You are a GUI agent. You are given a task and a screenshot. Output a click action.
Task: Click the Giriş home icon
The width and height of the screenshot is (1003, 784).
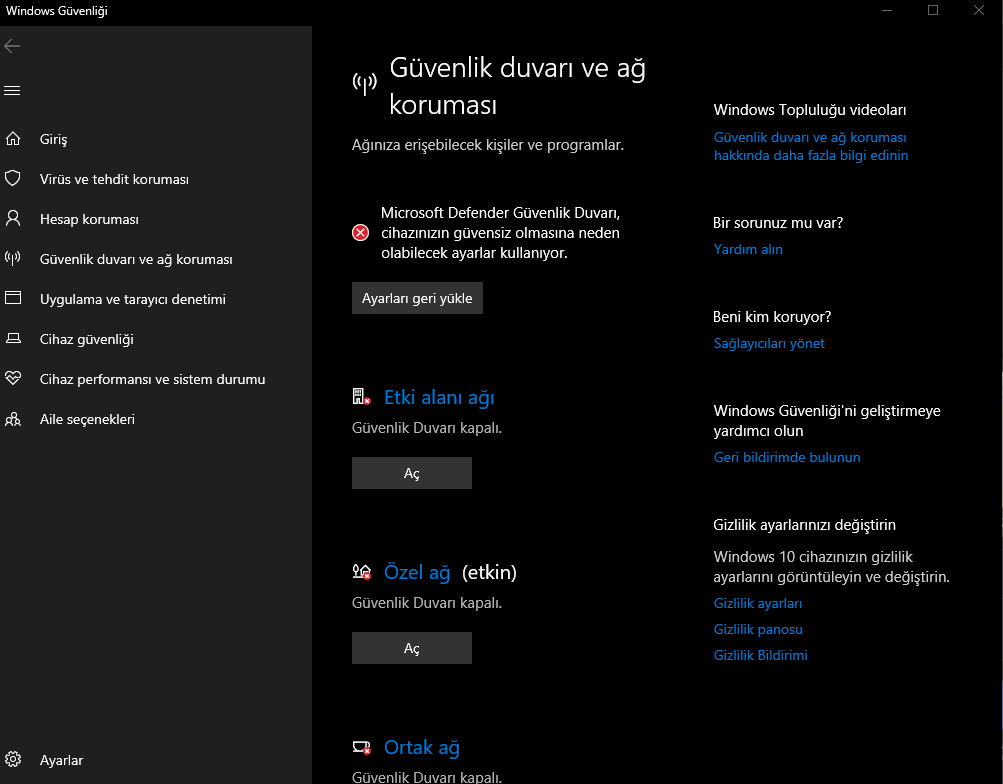point(13,139)
